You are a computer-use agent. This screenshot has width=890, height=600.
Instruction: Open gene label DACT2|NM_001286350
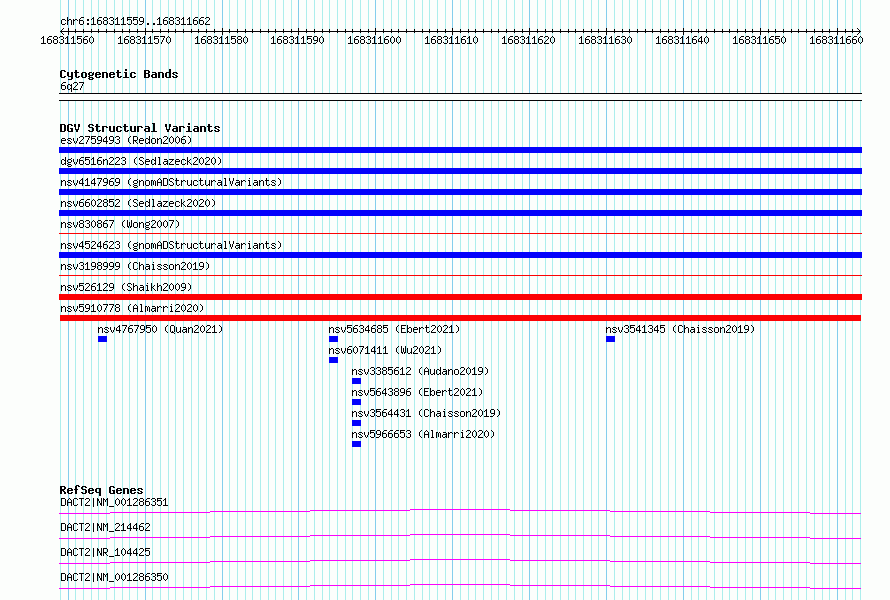click(114, 577)
